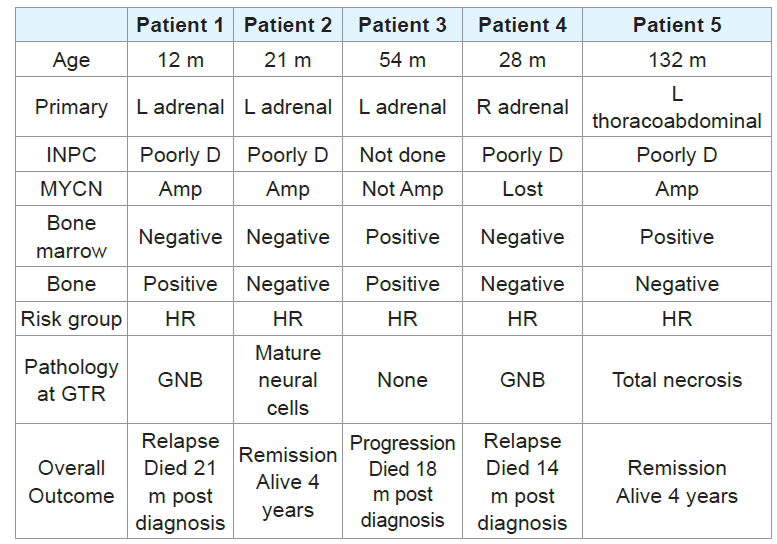Select the Not done INPC cell
Viewport: 777px width, 544px height.
pos(402,155)
